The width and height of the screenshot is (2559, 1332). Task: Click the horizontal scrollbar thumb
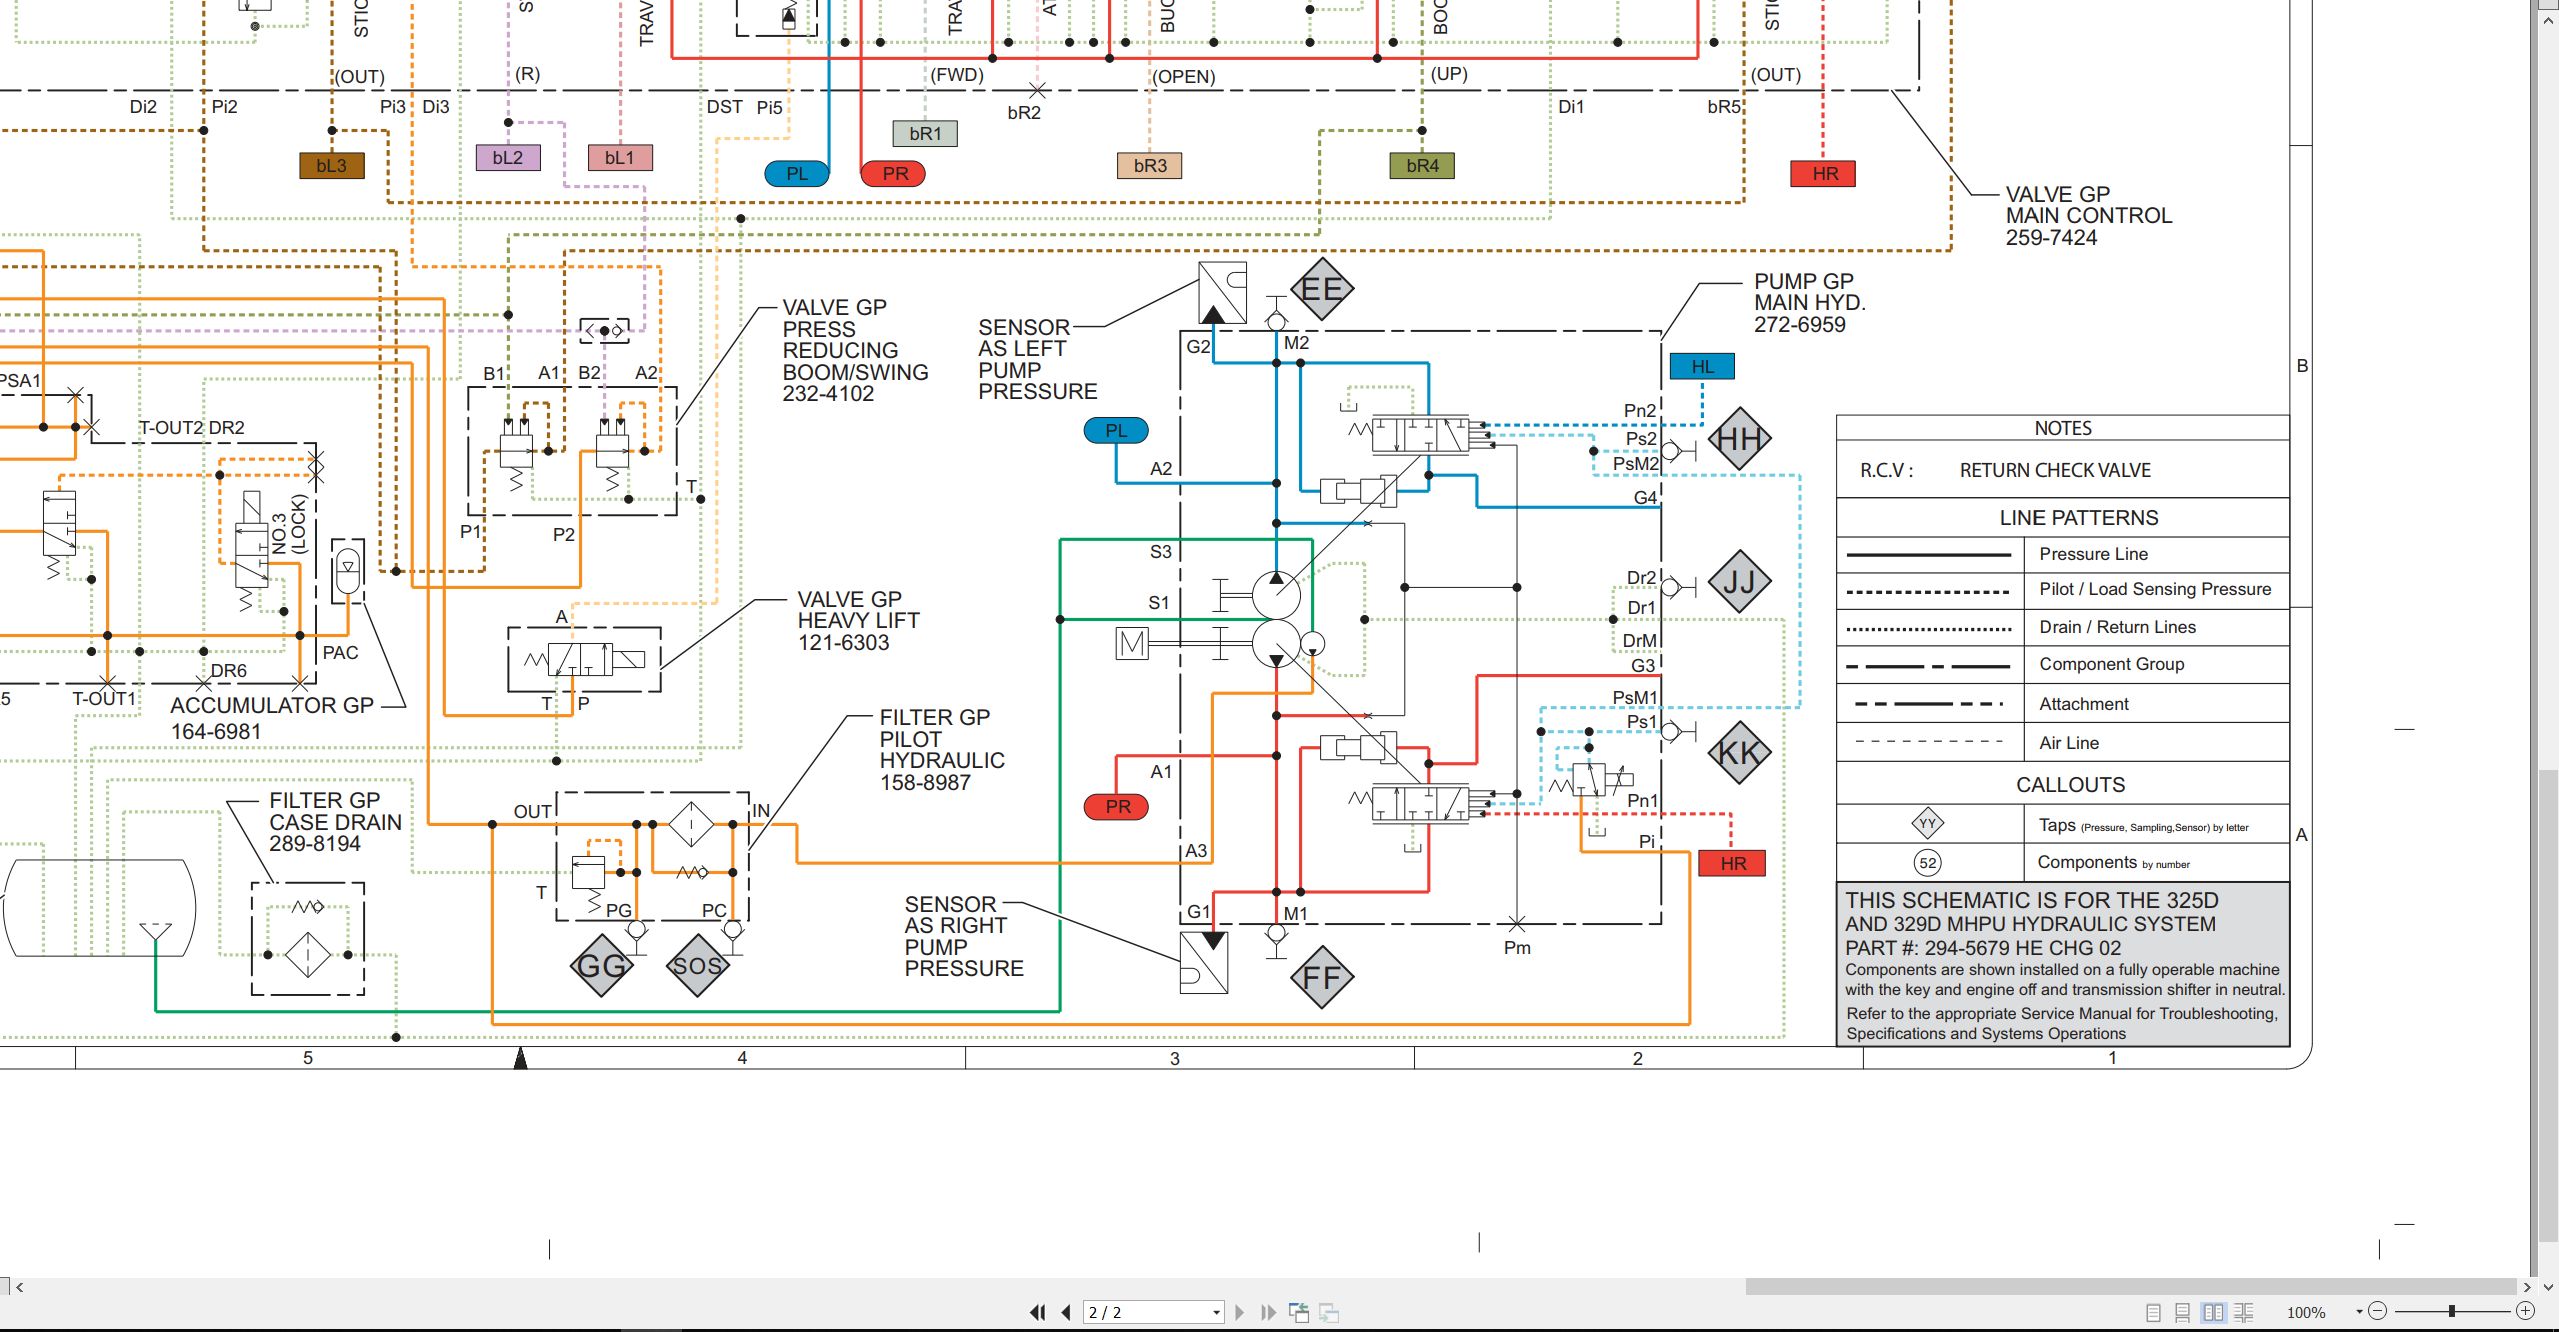pos(2131,1286)
